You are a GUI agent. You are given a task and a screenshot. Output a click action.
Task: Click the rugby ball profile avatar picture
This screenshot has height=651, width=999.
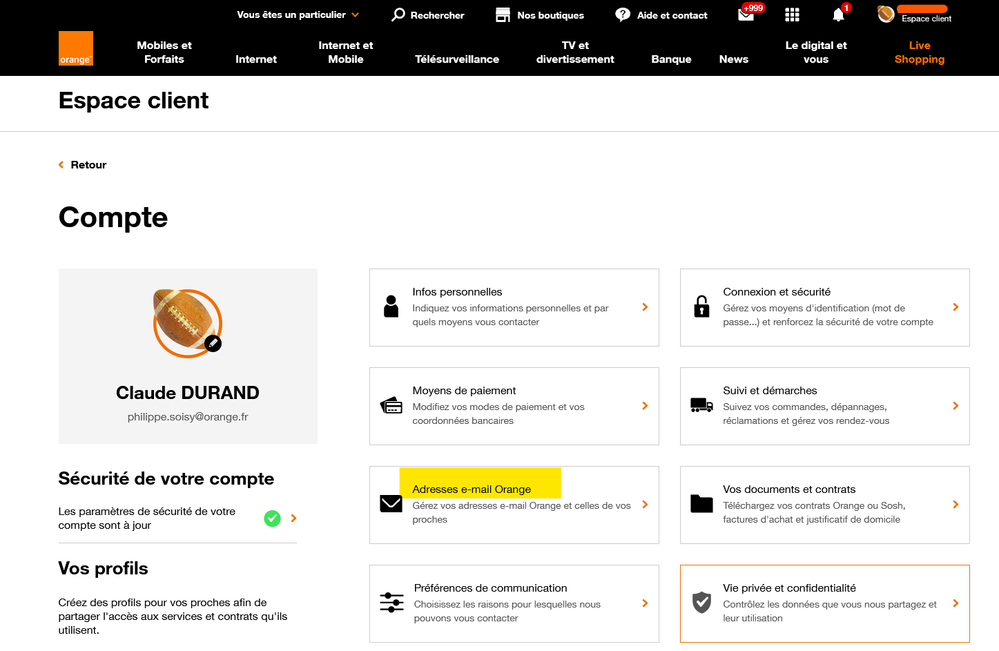point(185,320)
